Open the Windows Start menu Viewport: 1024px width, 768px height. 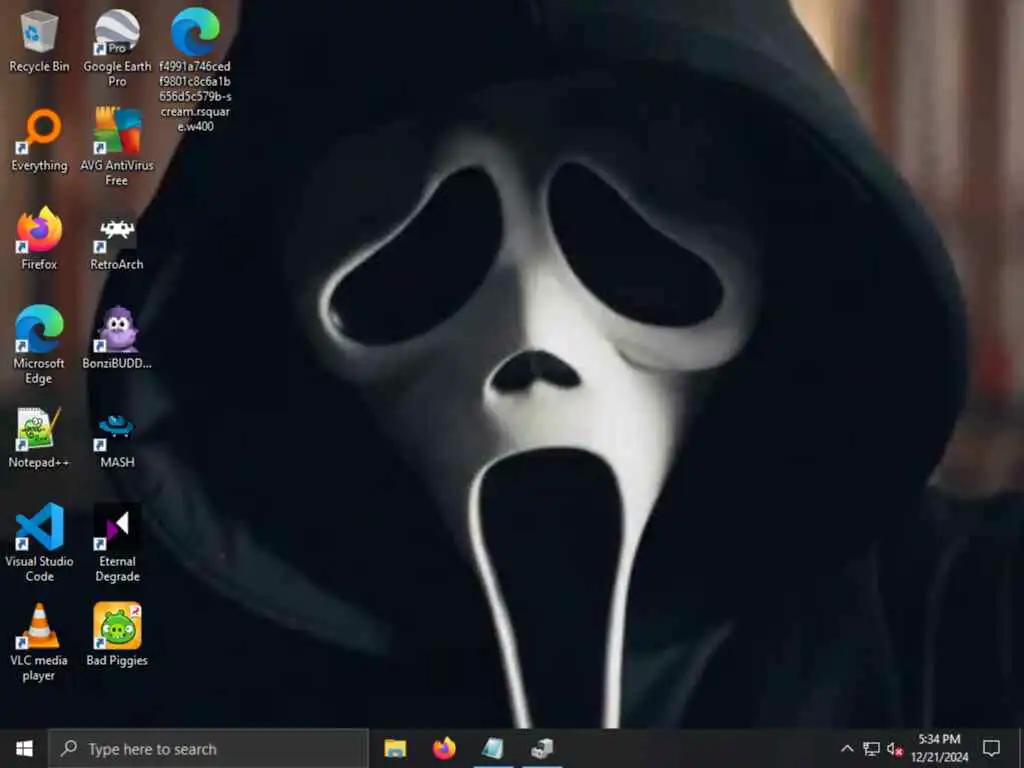(24, 748)
